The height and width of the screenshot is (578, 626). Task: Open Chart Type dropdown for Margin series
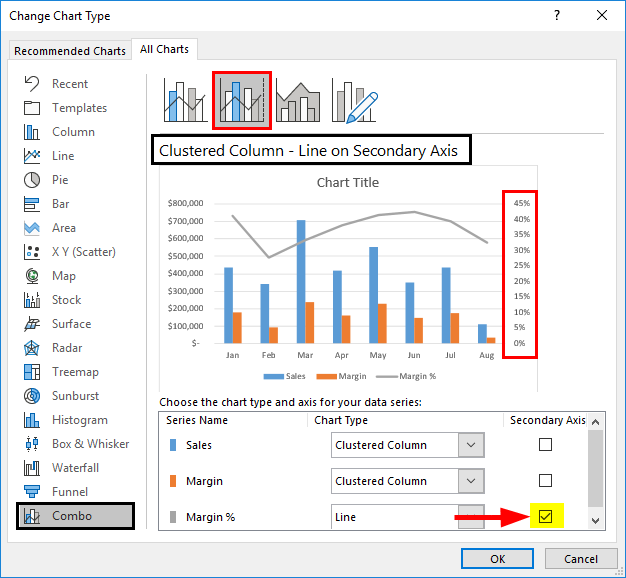click(471, 481)
